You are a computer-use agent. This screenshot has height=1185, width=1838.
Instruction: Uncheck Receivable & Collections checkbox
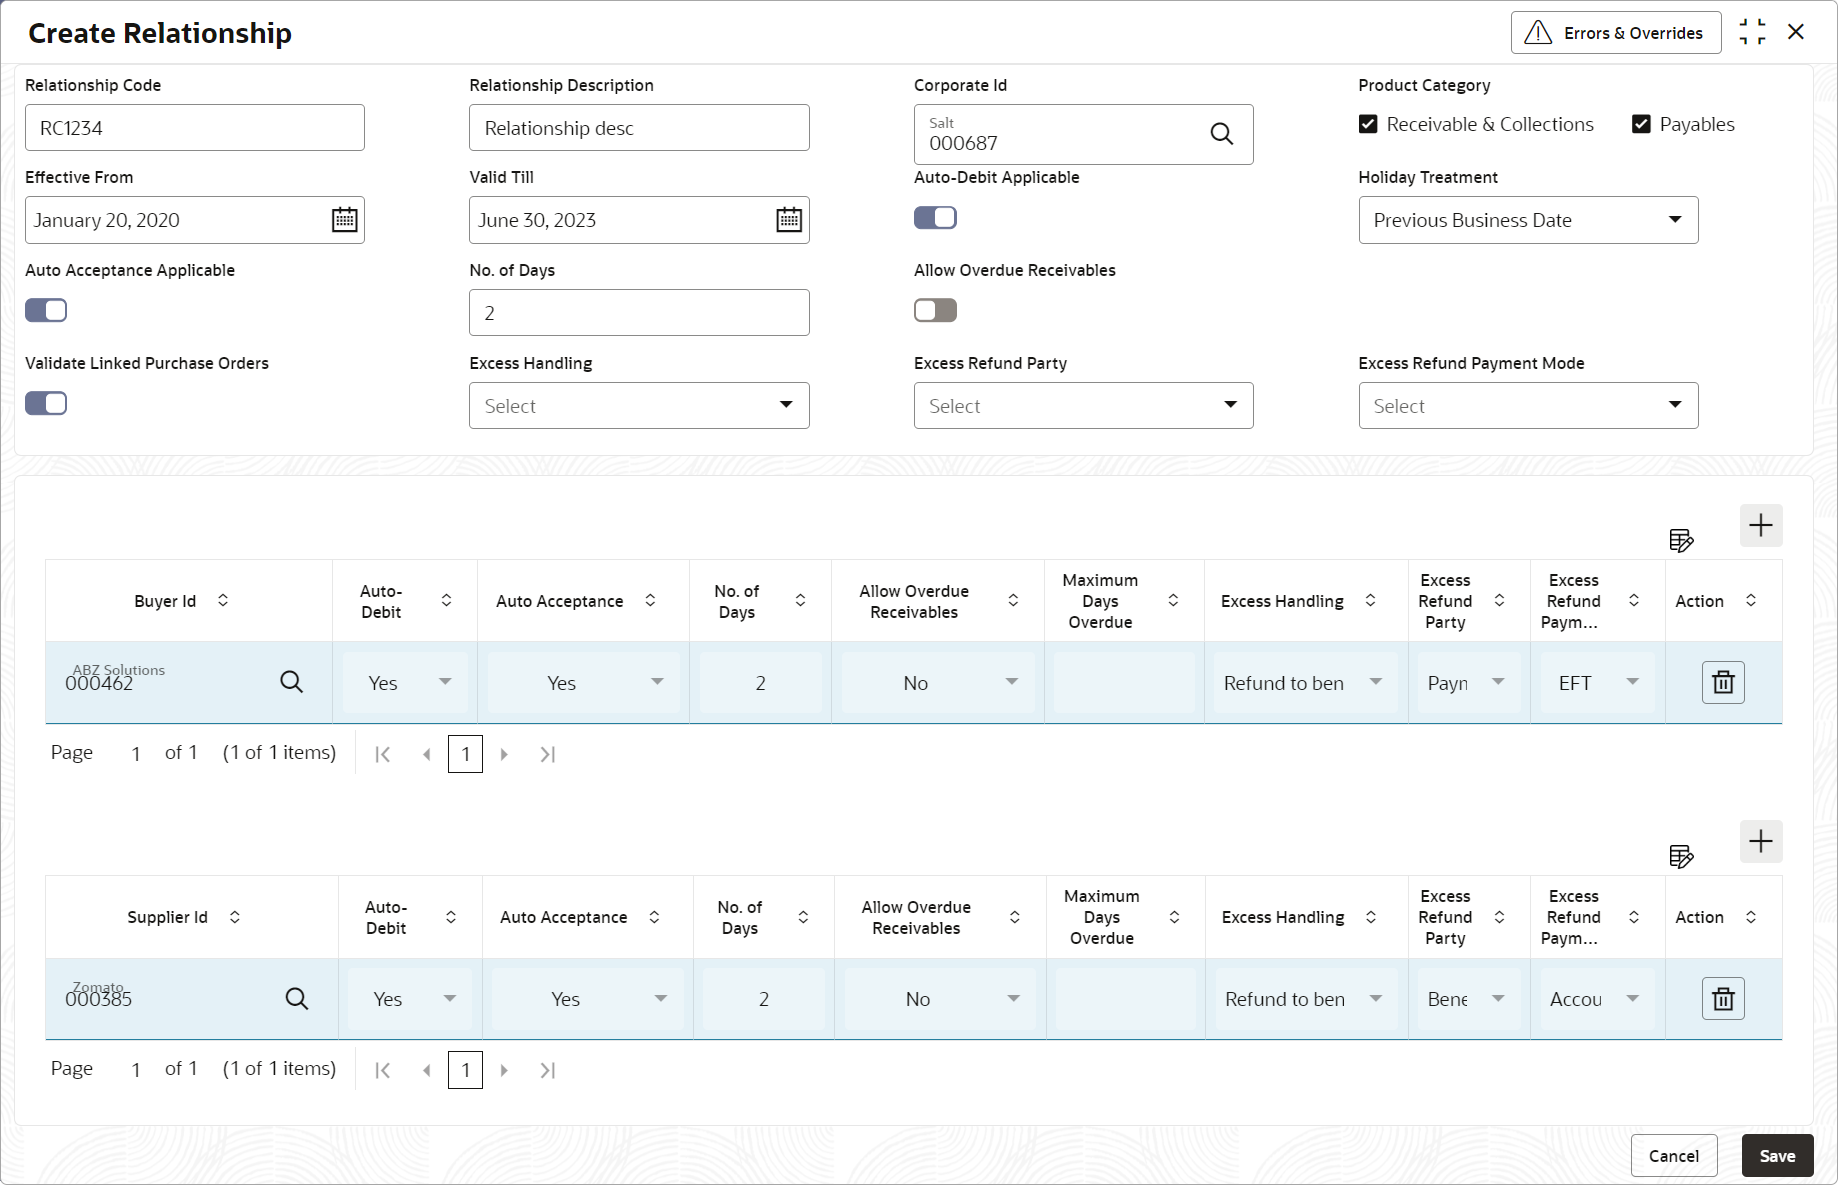click(1368, 125)
